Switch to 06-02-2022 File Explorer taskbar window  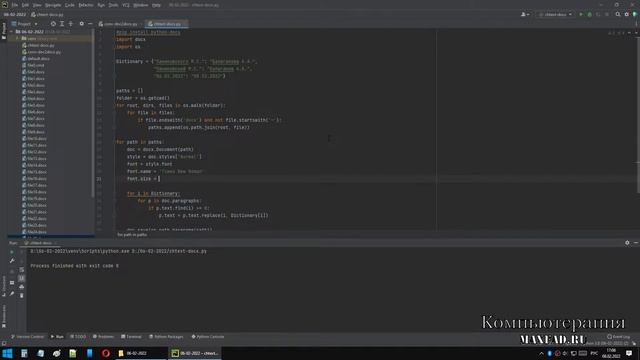pyautogui.click(x=140, y=353)
